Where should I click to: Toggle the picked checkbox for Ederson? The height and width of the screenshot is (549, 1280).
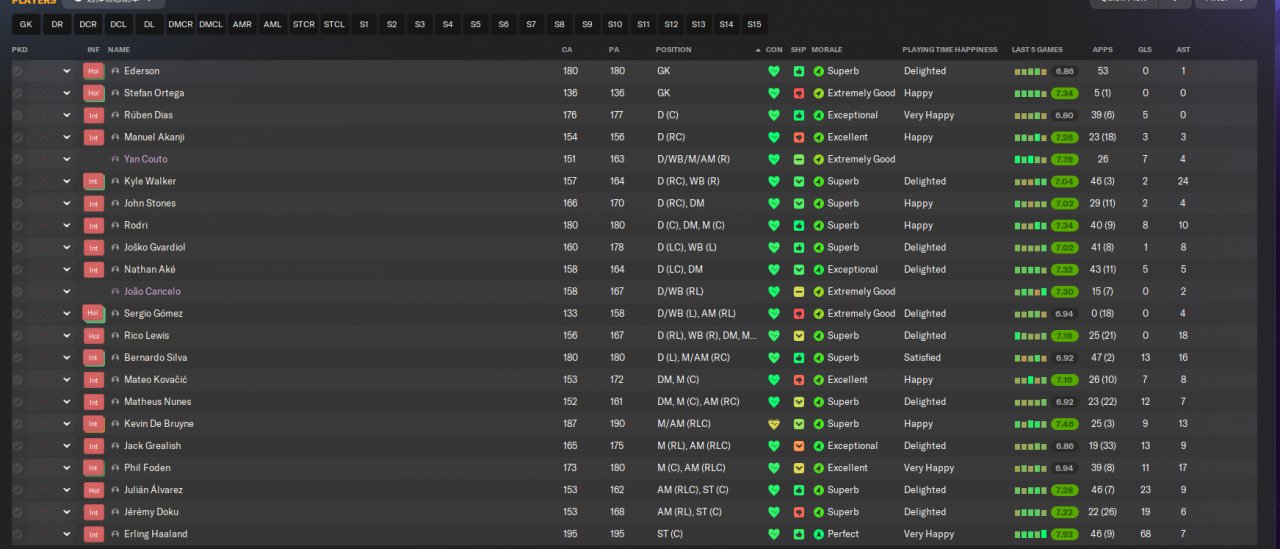tap(17, 71)
